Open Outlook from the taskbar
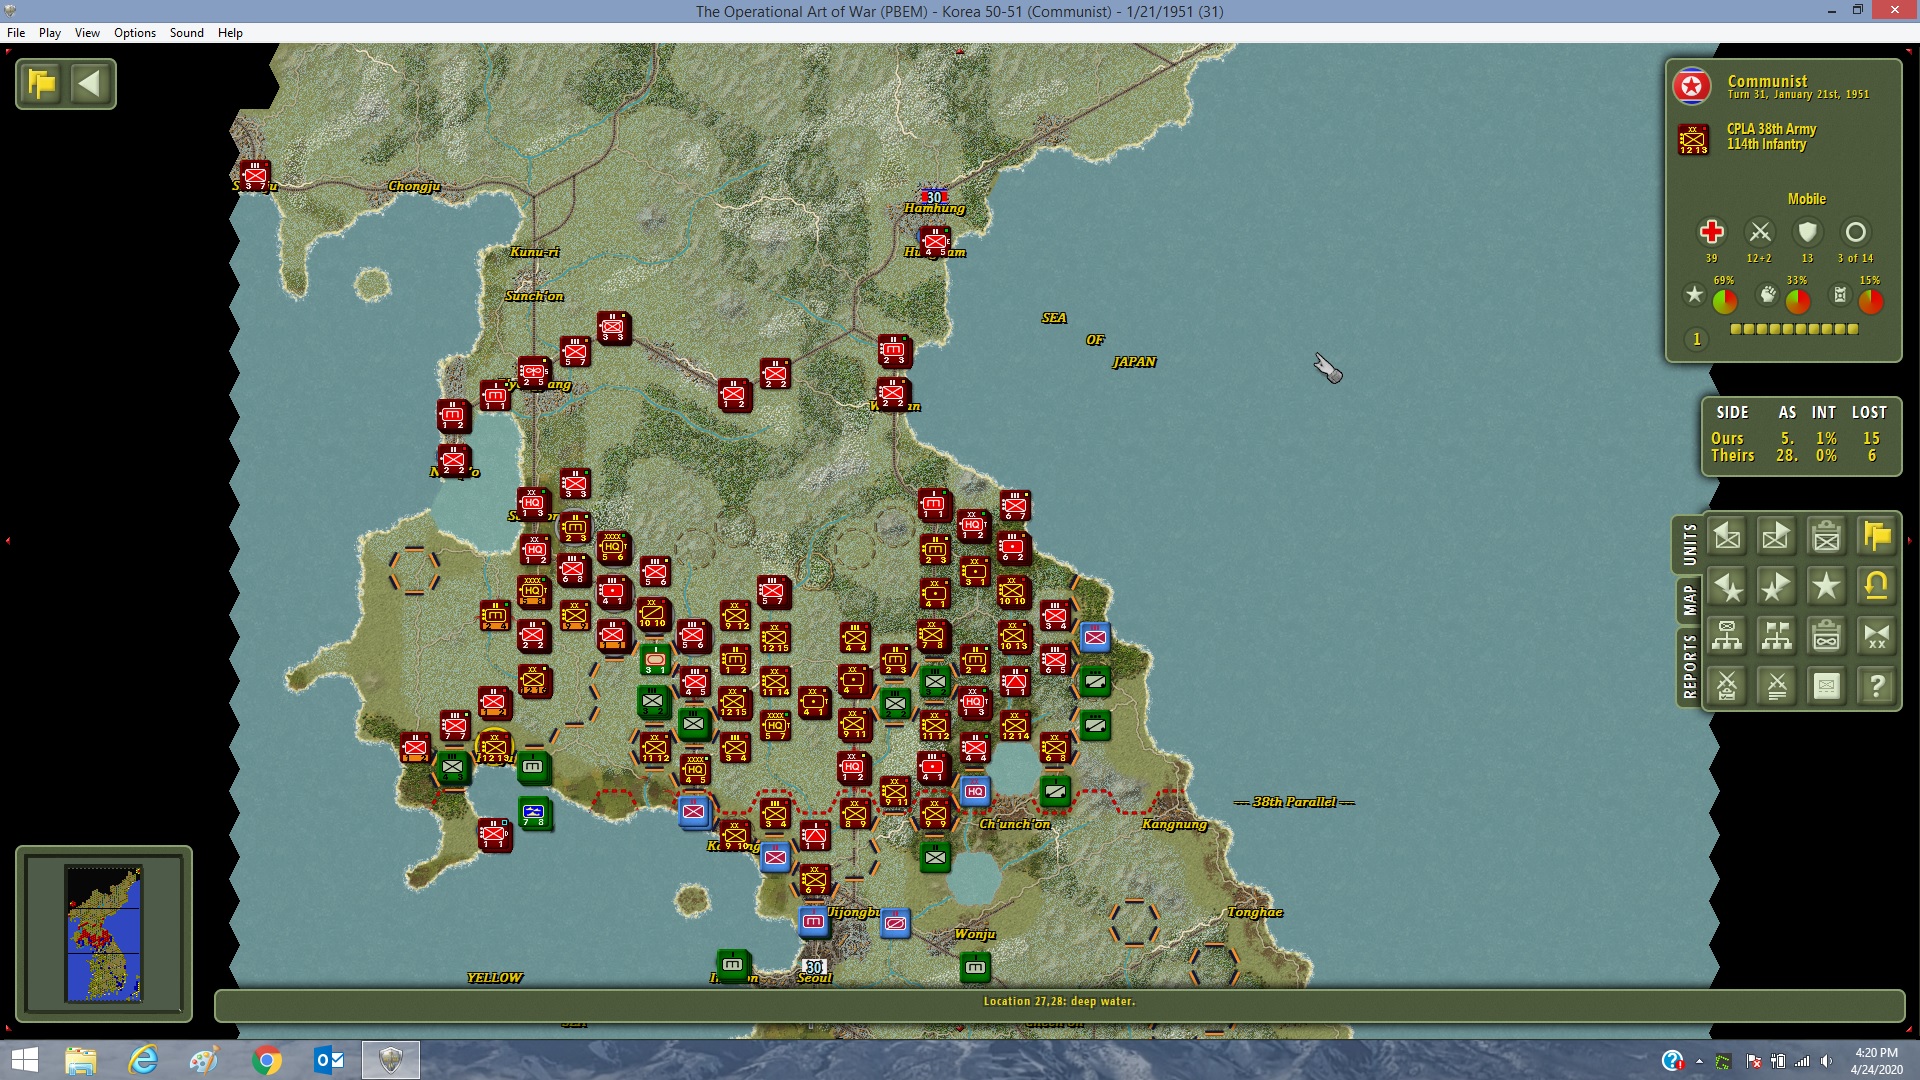 tap(329, 1060)
